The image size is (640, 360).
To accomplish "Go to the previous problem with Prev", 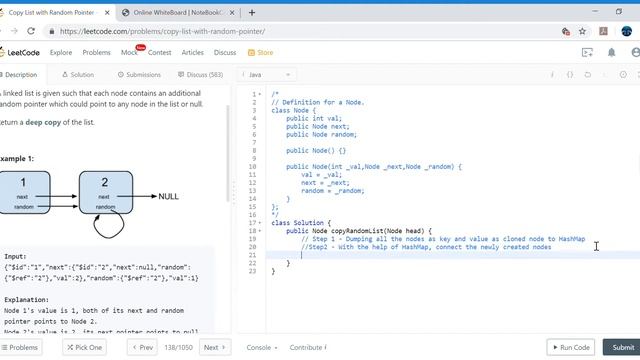I will point(142,347).
